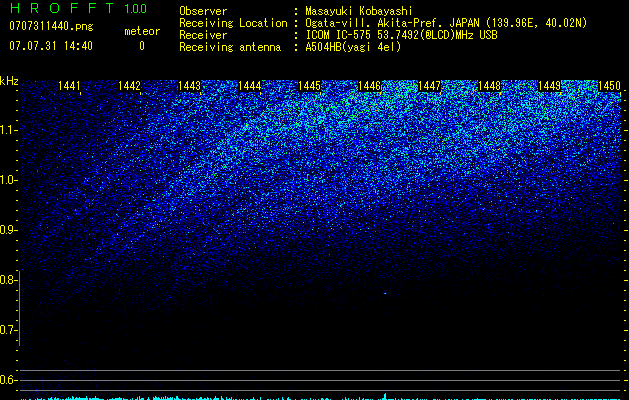Screen dimensions: 629x400
Task: Click the 1.1 kHz axis label
Action: point(8,130)
